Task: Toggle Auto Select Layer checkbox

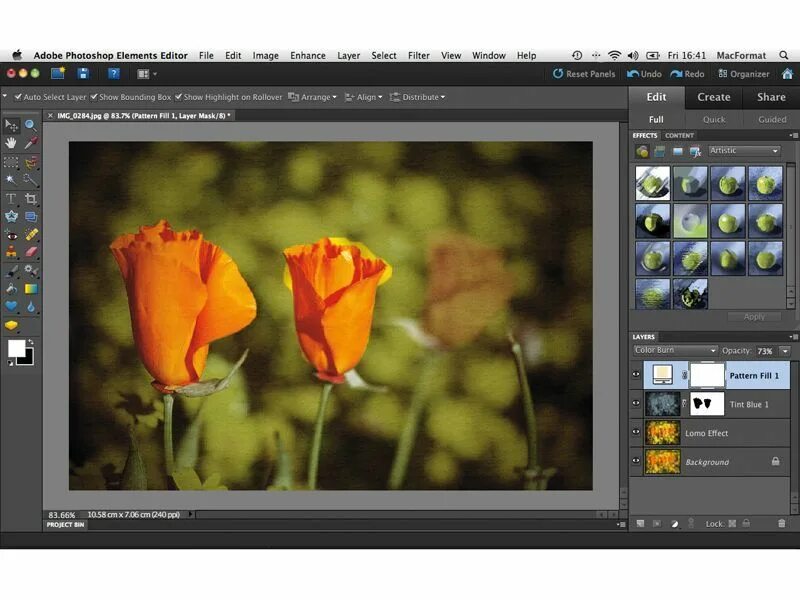Action: coord(18,96)
